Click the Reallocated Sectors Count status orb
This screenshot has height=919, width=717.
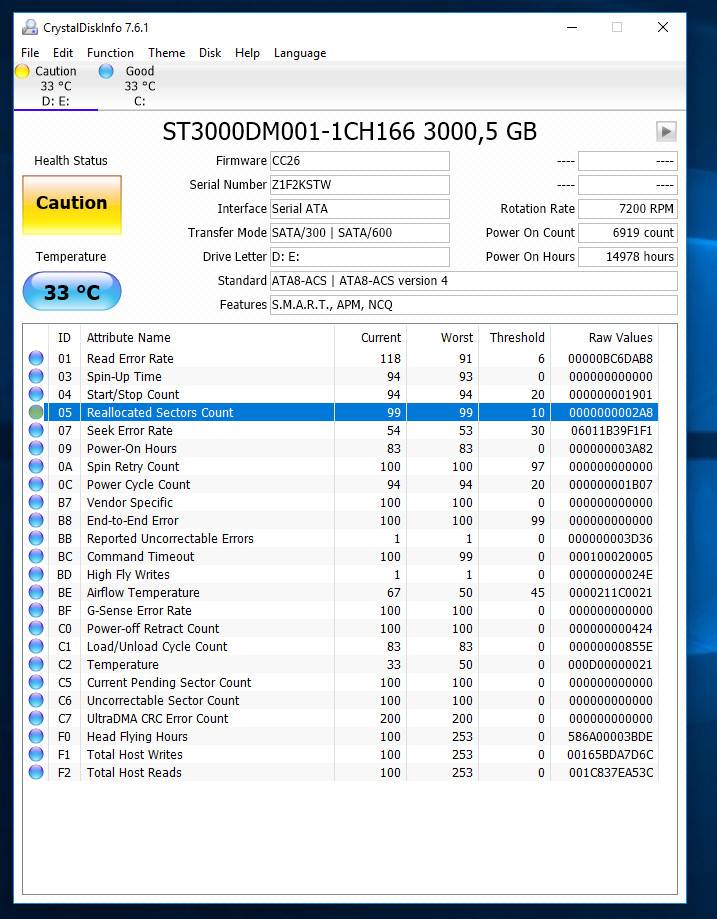point(36,412)
